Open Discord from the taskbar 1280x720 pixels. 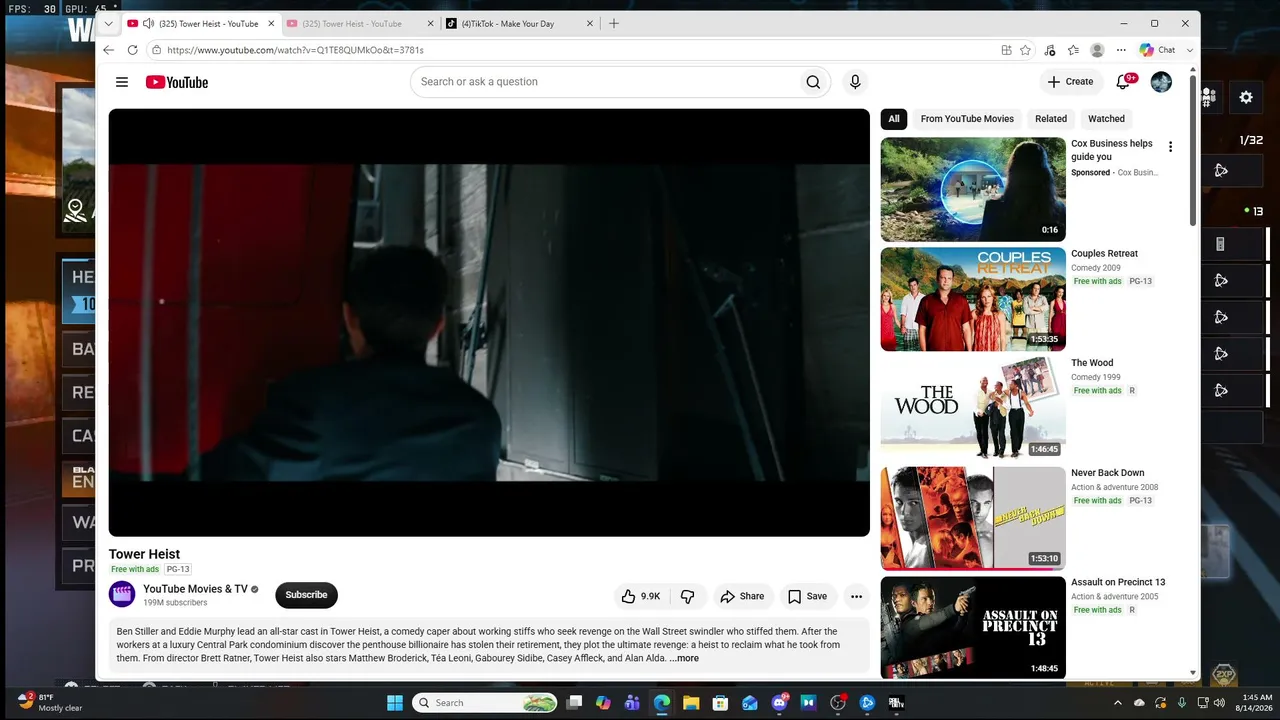point(780,703)
